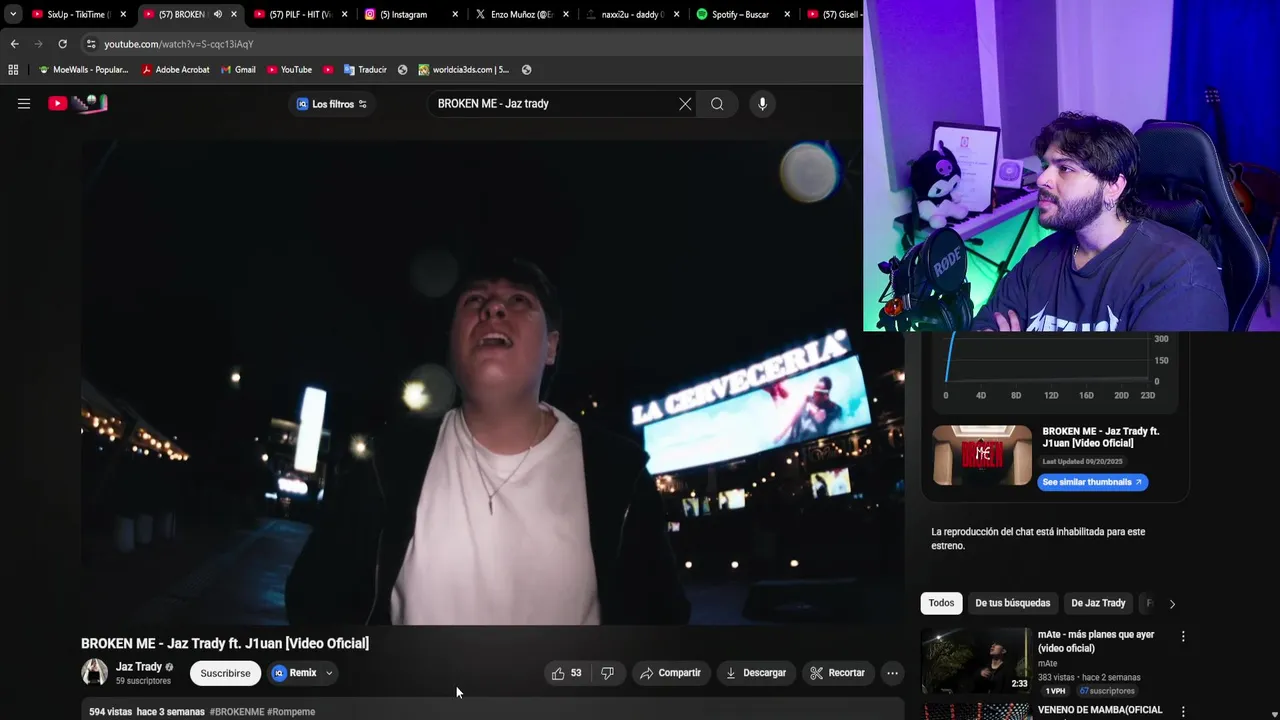Viewport: 1280px width, 720px height.
Task: Clip the video with Recortar
Action: click(837, 673)
